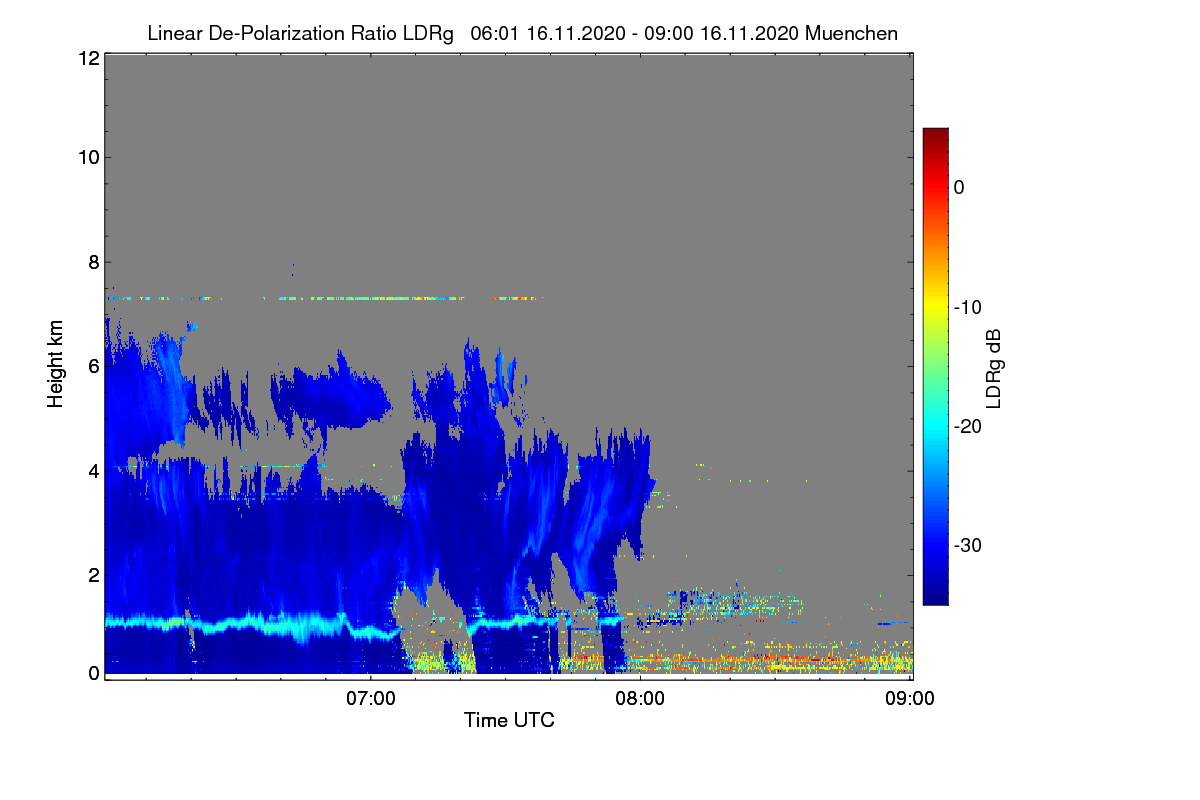
Task: Click the 'LDRg dB' colorbar label
Action: 994,368
